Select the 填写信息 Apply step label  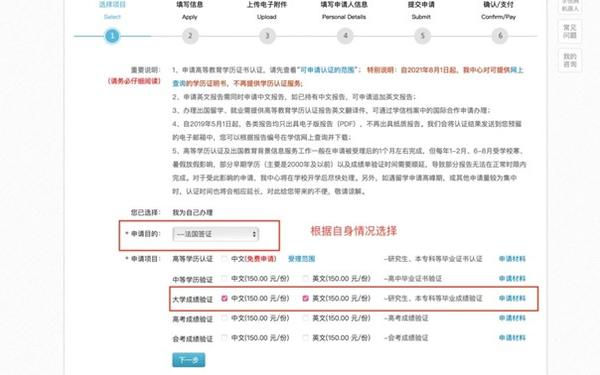pos(189,10)
